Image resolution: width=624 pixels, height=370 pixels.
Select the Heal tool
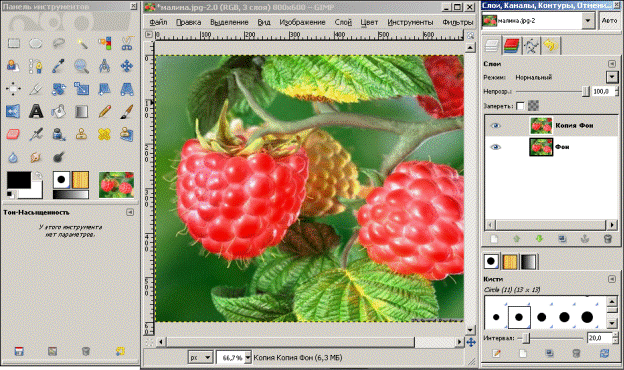click(x=104, y=134)
